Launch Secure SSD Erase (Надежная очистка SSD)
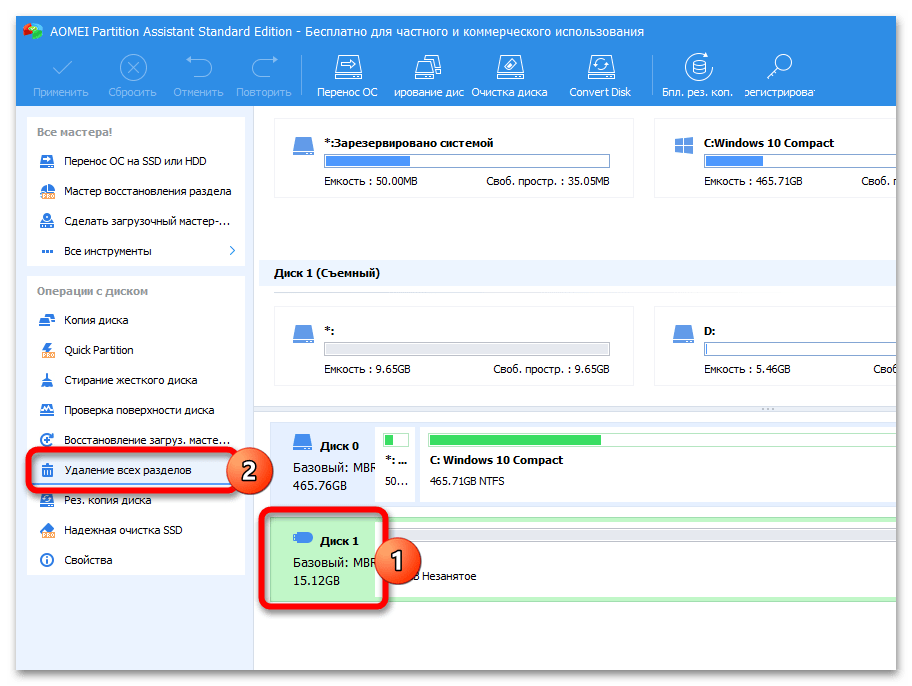Image resolution: width=912 pixels, height=686 pixels. click(122, 530)
